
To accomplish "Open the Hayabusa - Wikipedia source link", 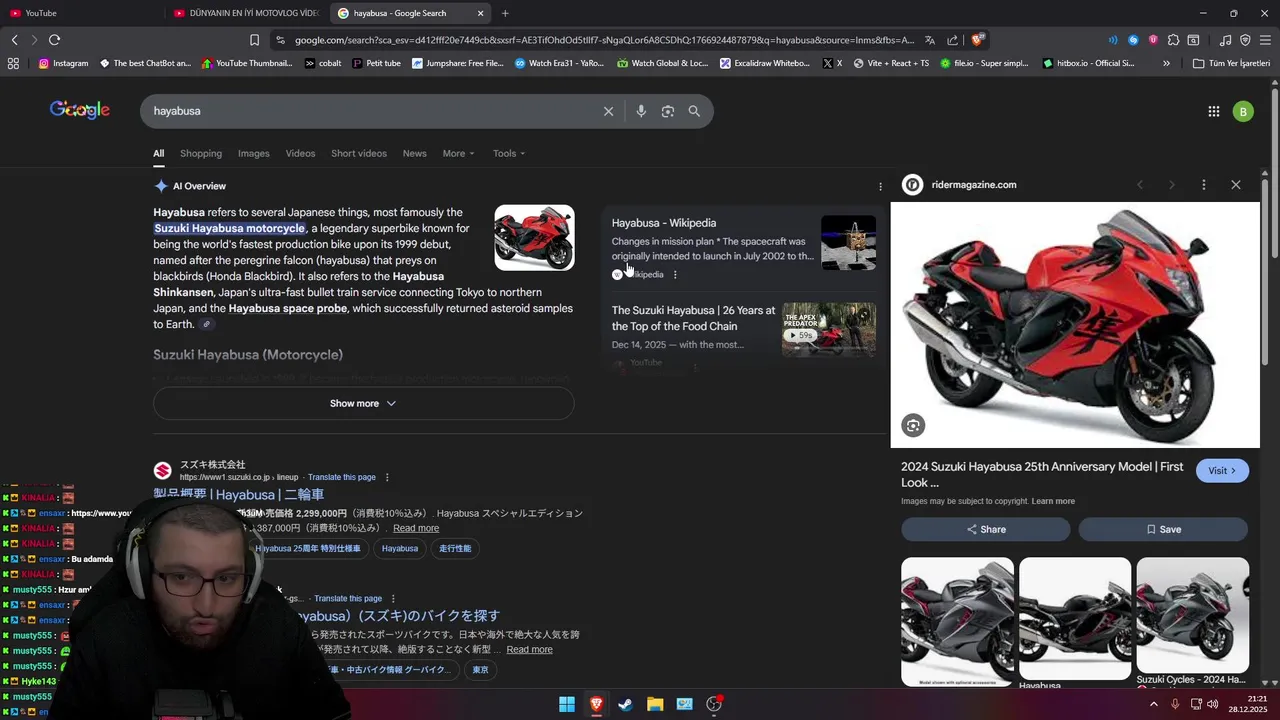I will 664,223.
